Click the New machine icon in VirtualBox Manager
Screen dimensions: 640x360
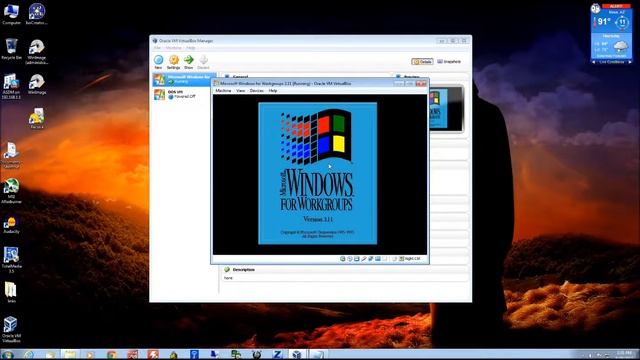[158, 62]
